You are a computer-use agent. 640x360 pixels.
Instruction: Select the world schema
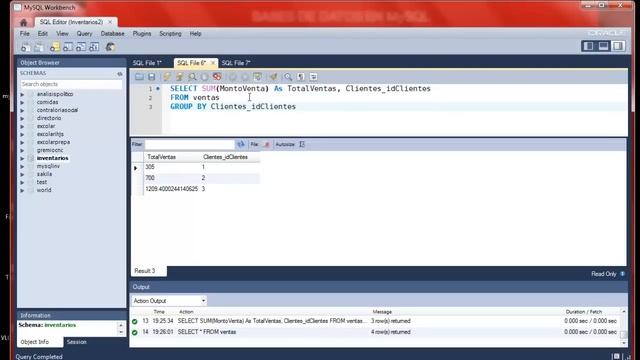pos(44,190)
